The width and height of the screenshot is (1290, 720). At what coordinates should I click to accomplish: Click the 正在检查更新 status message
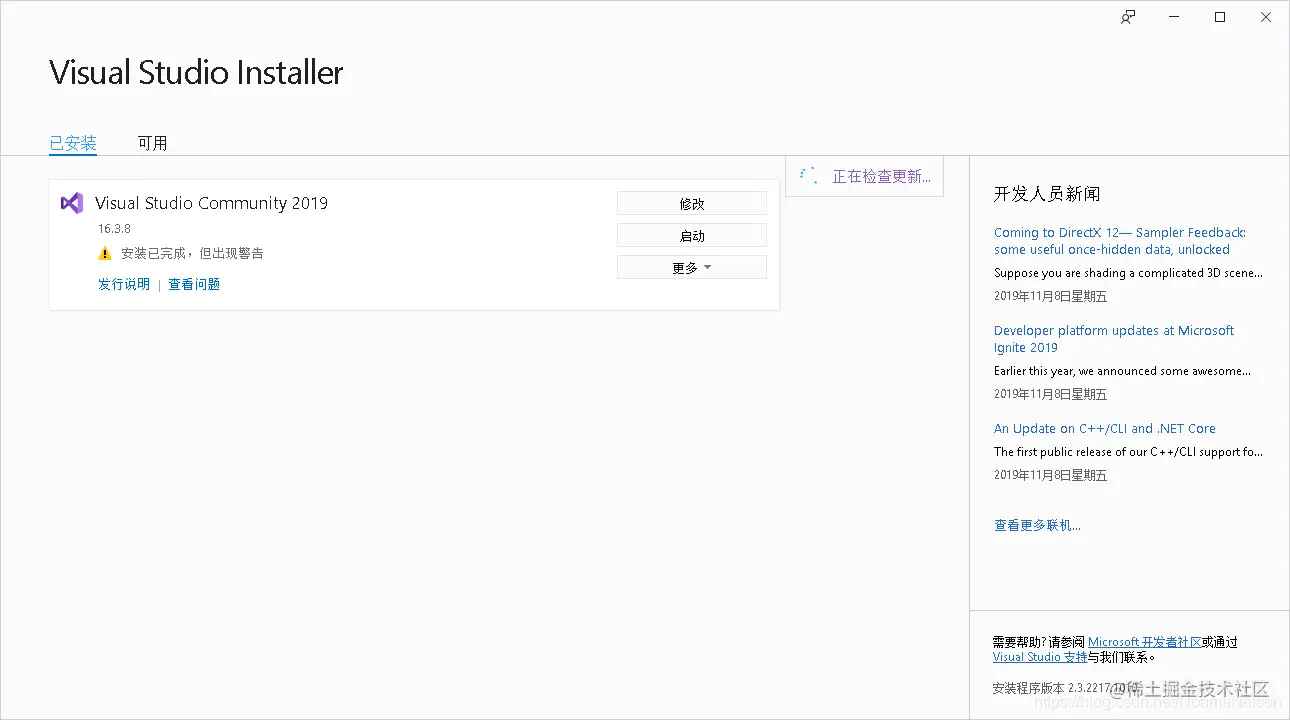(x=880, y=175)
